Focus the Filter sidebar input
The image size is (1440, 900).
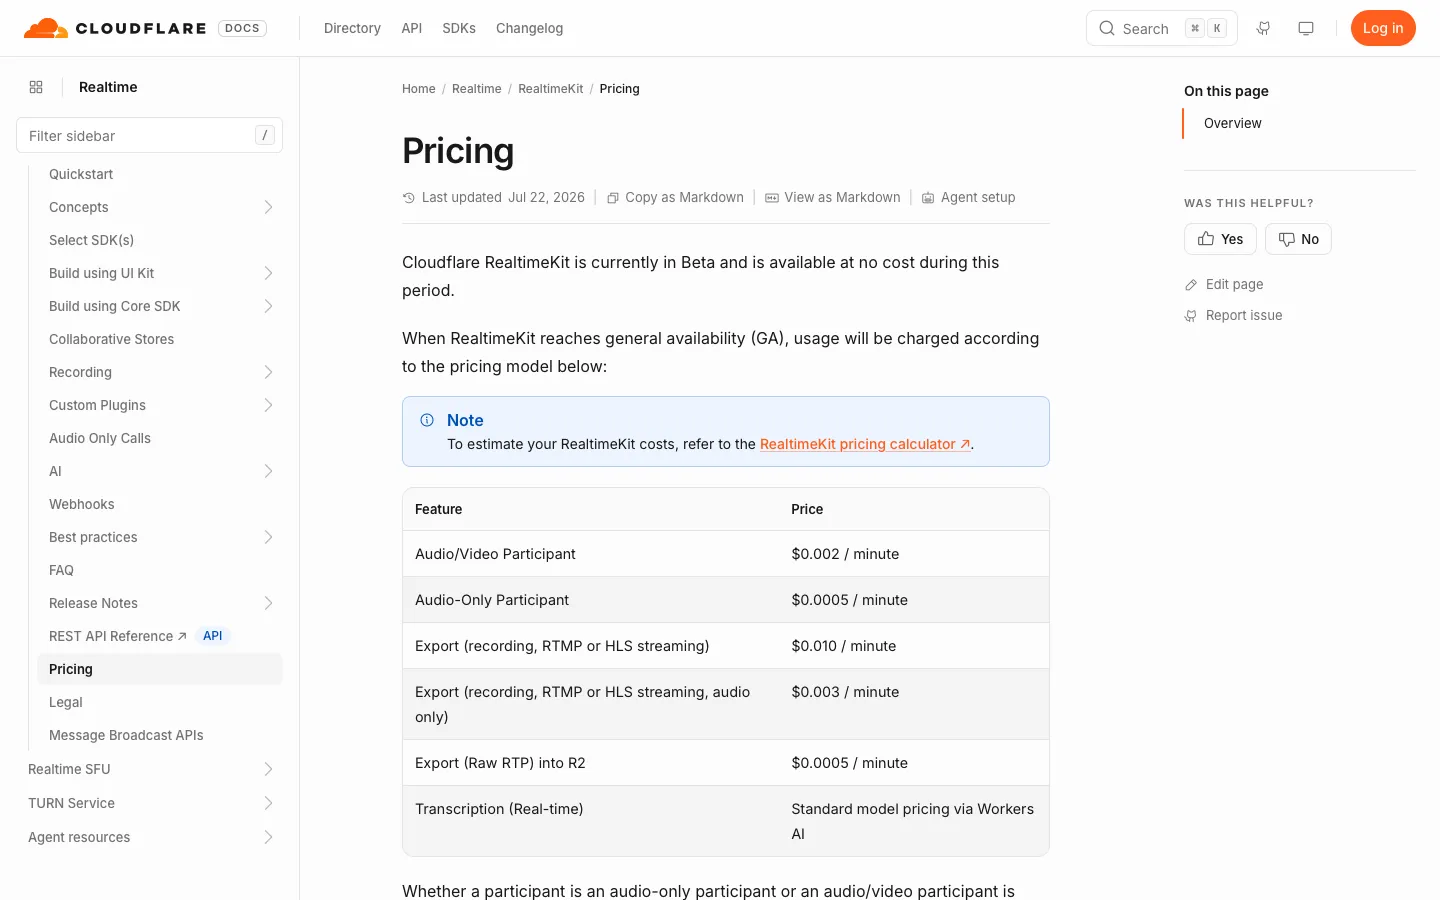click(149, 135)
